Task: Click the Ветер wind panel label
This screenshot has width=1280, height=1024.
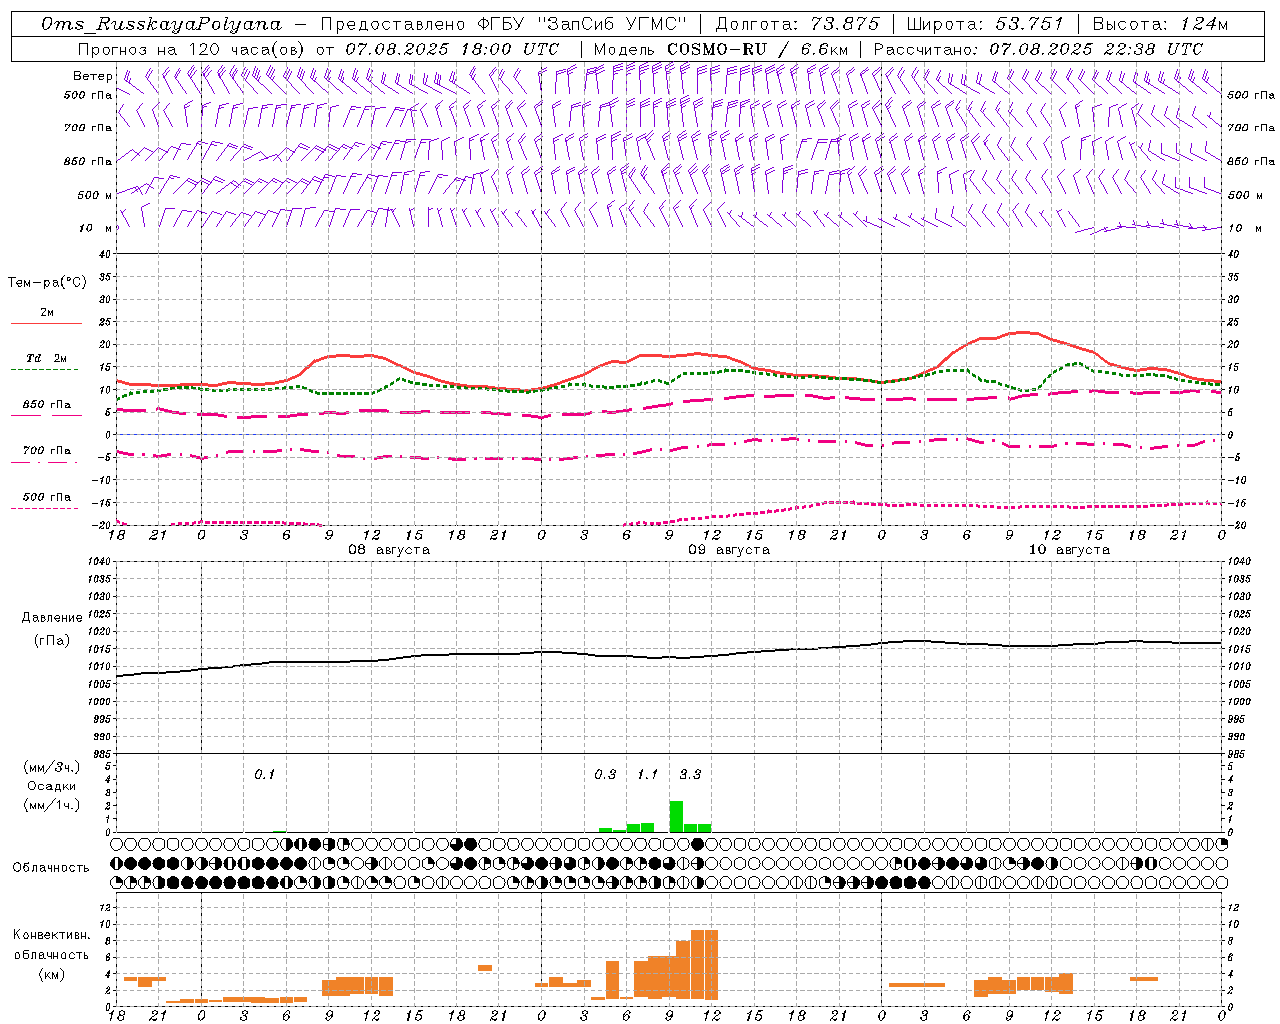Action: [x=92, y=76]
